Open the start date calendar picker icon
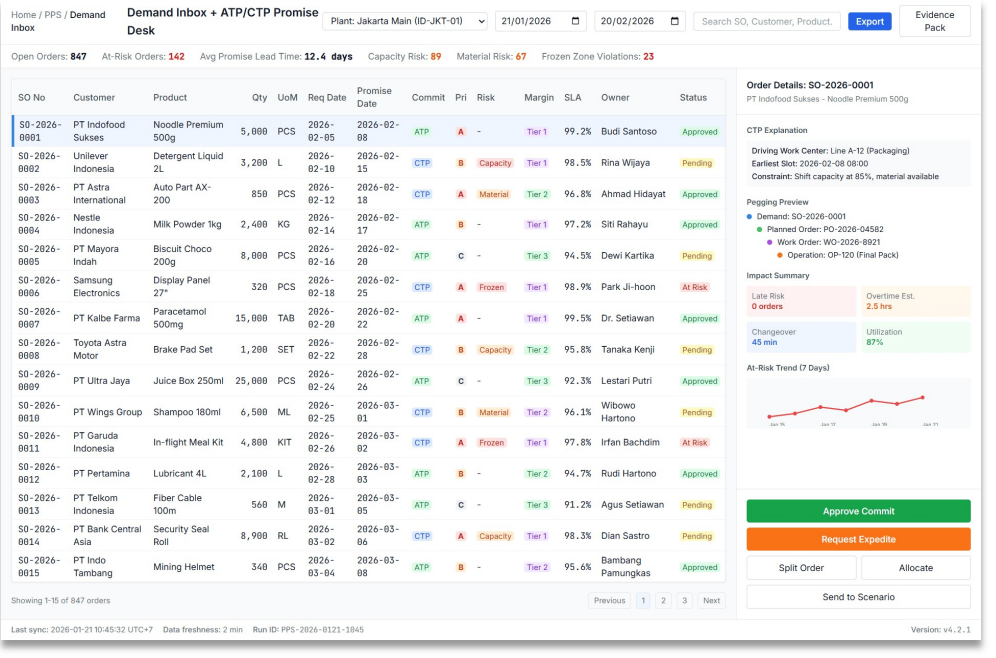Viewport: 996px width, 658px height. (x=576, y=21)
